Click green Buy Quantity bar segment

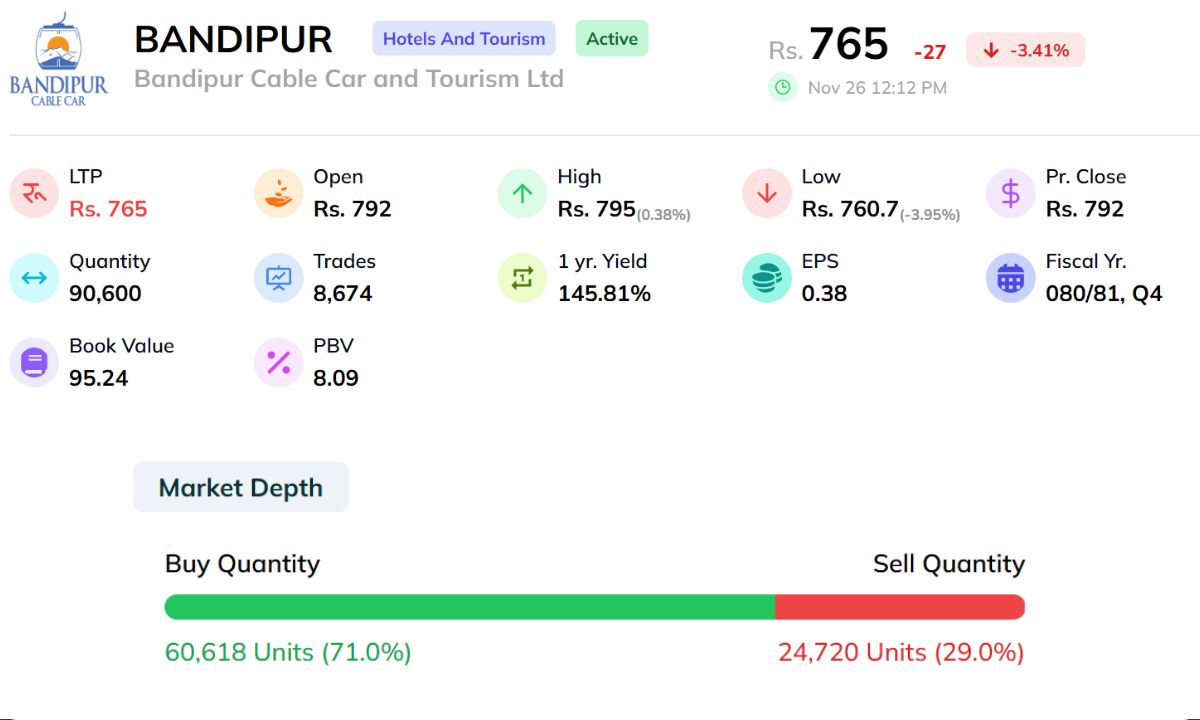(x=470, y=607)
